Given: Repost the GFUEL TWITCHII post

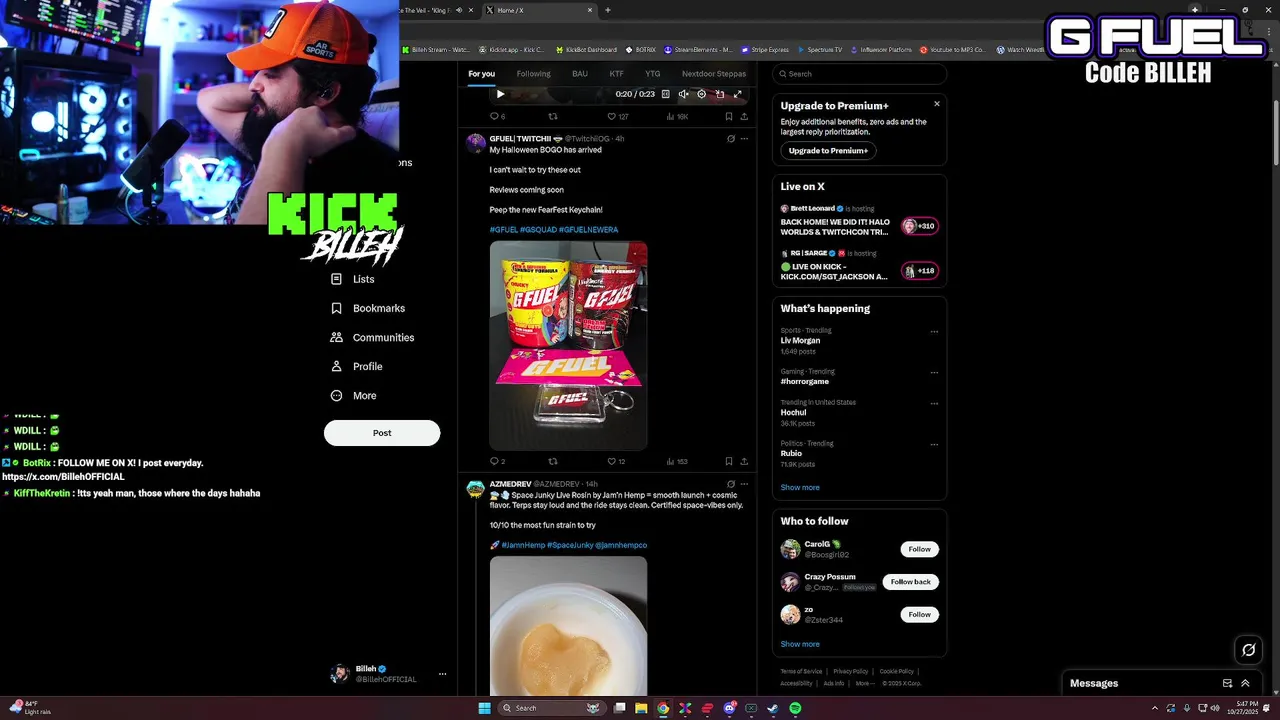Looking at the screenshot, I should [553, 461].
